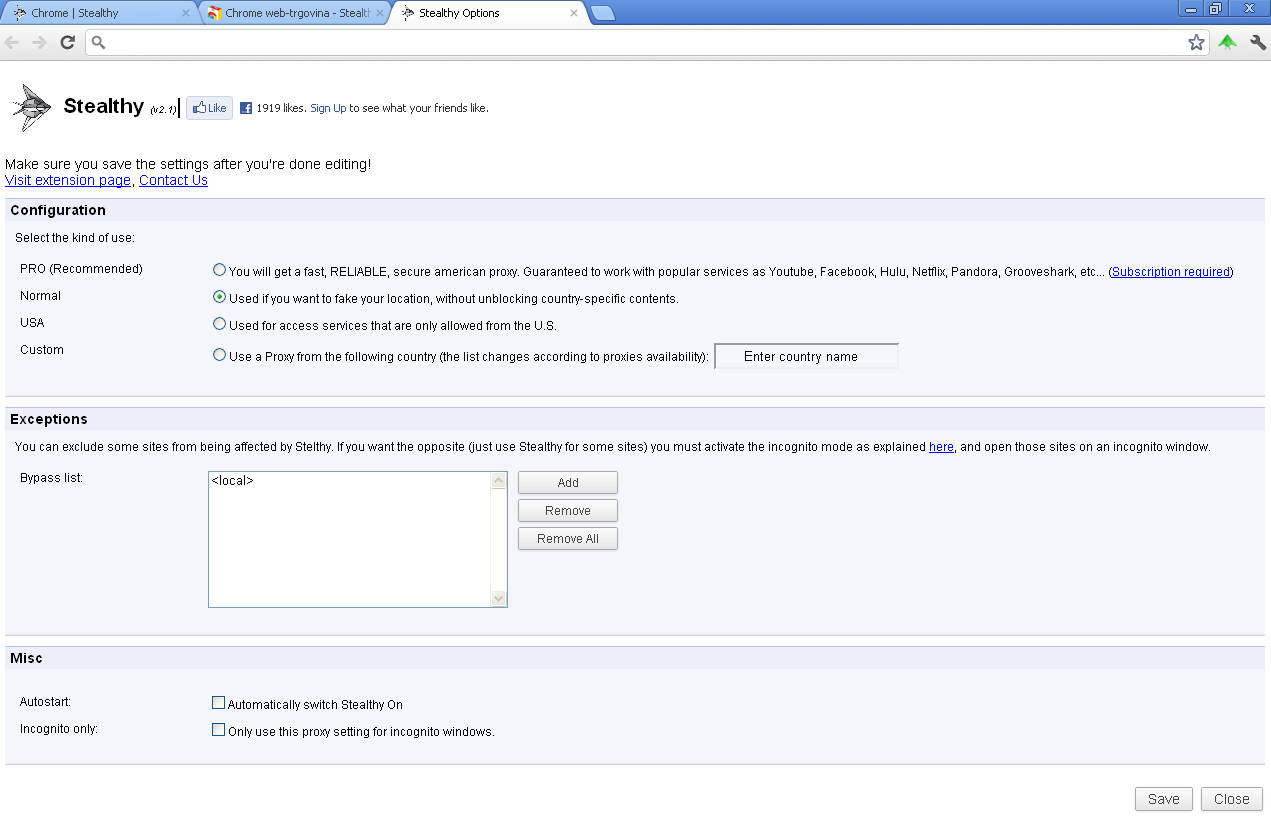Check 'Only use this proxy setting for incognito windows'
The image size is (1271, 822).
(219, 730)
